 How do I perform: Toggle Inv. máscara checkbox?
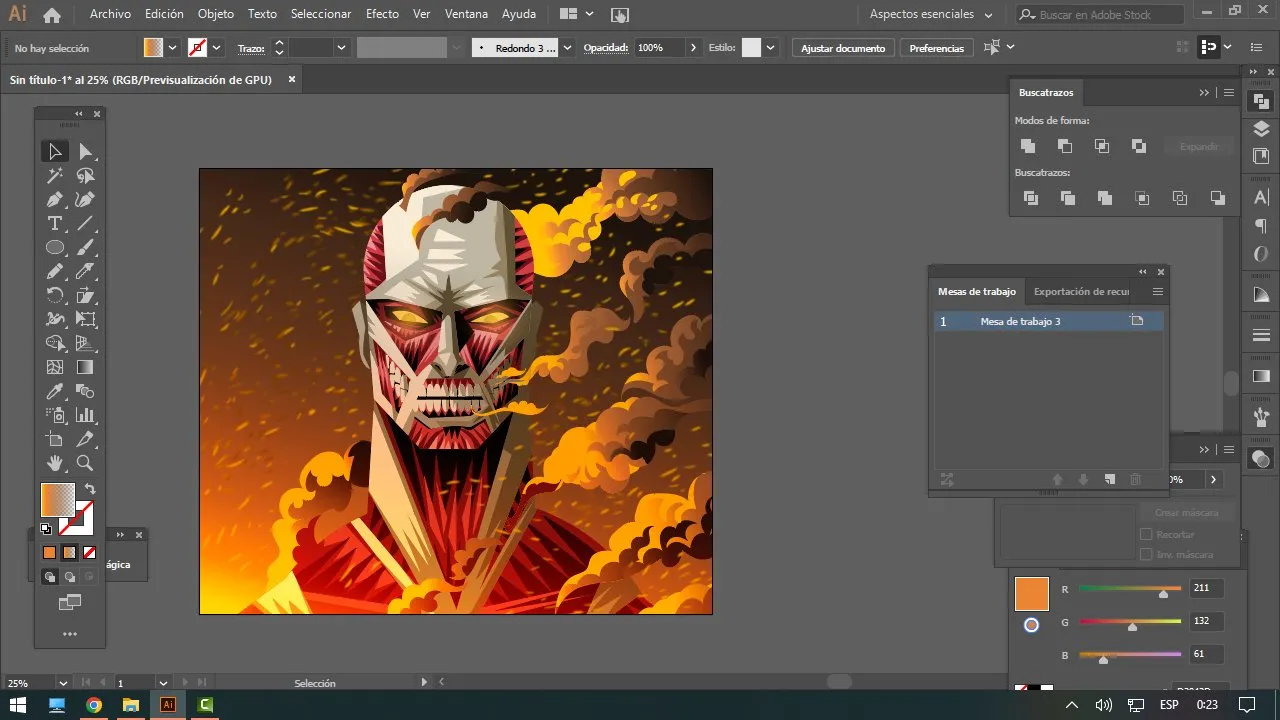coord(1146,554)
